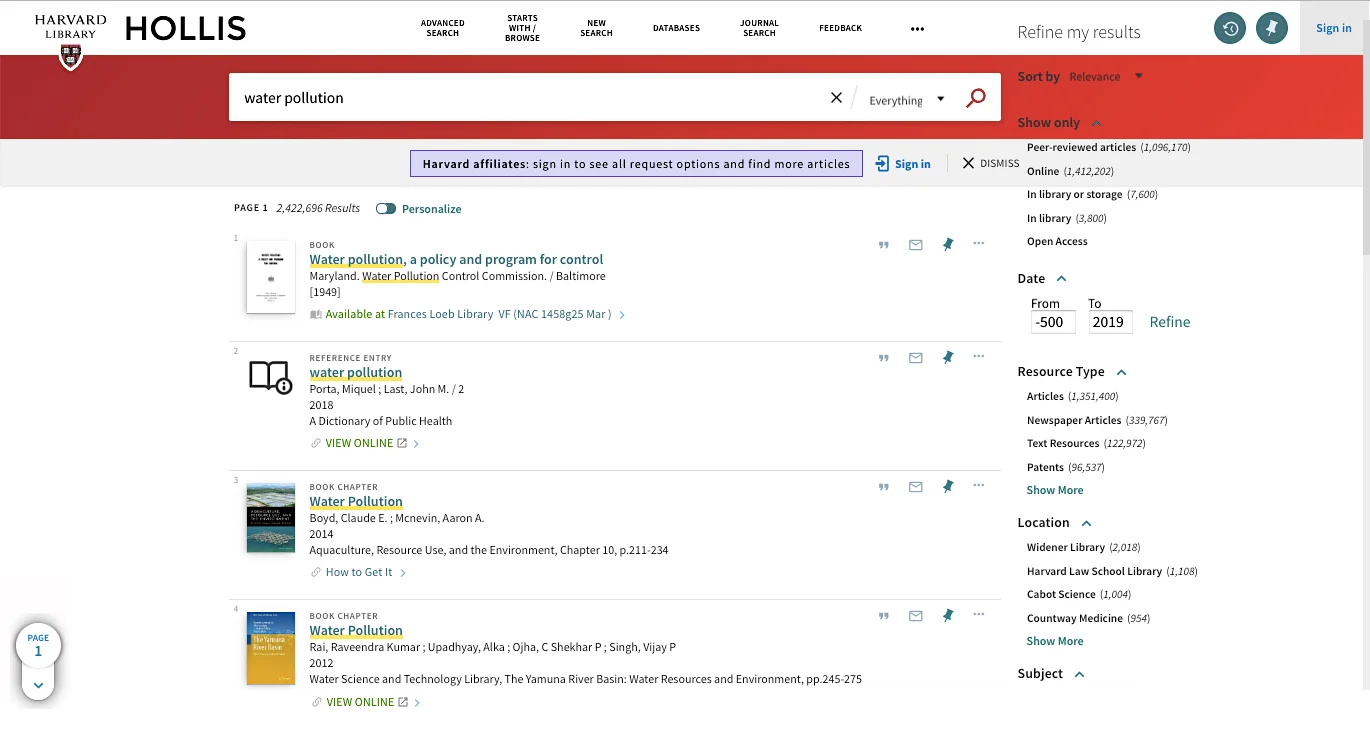
Task: Cite the Dictionary of Public Health entry
Action: [x=884, y=358]
